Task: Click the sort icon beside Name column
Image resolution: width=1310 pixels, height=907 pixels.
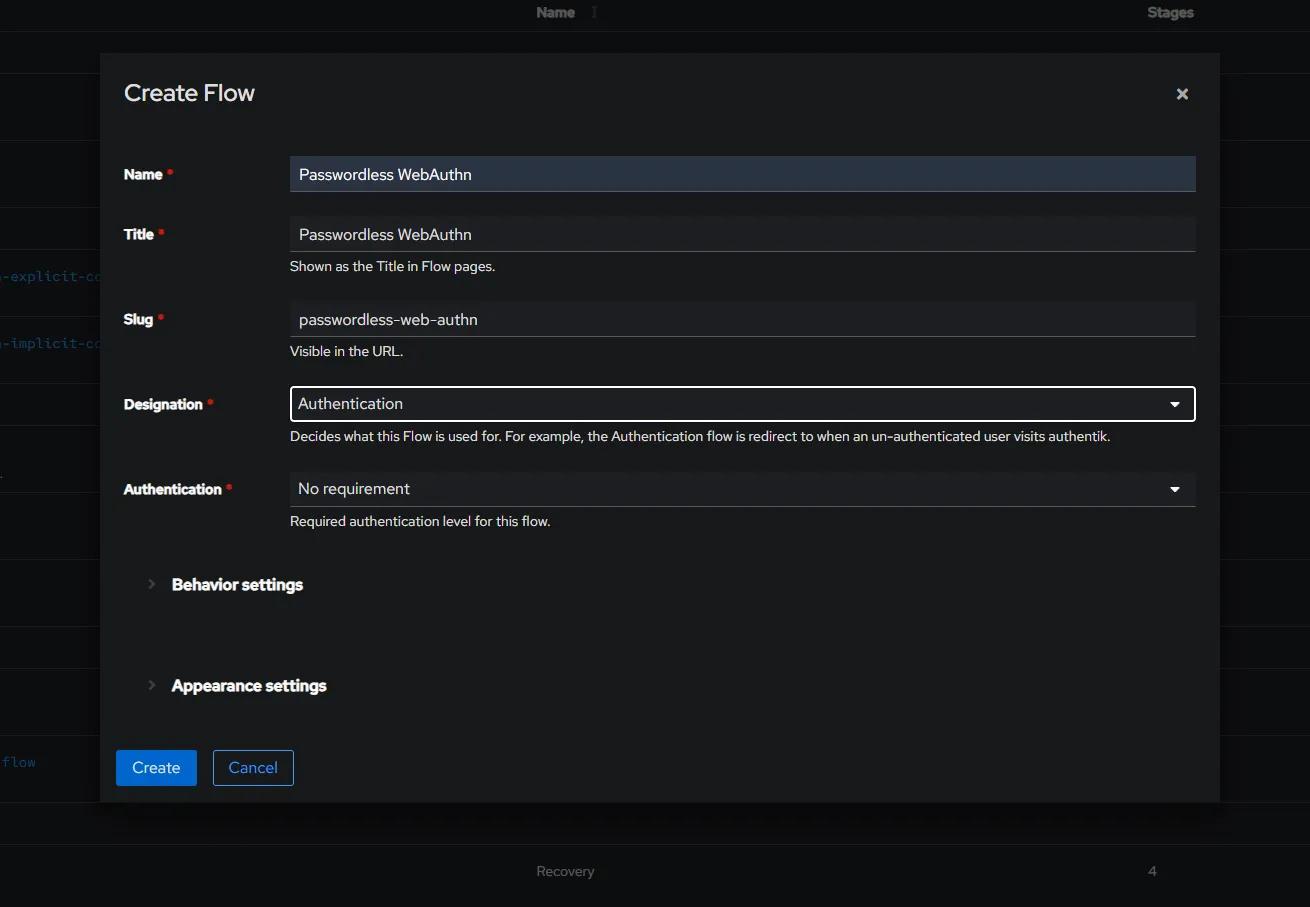Action: click(594, 13)
